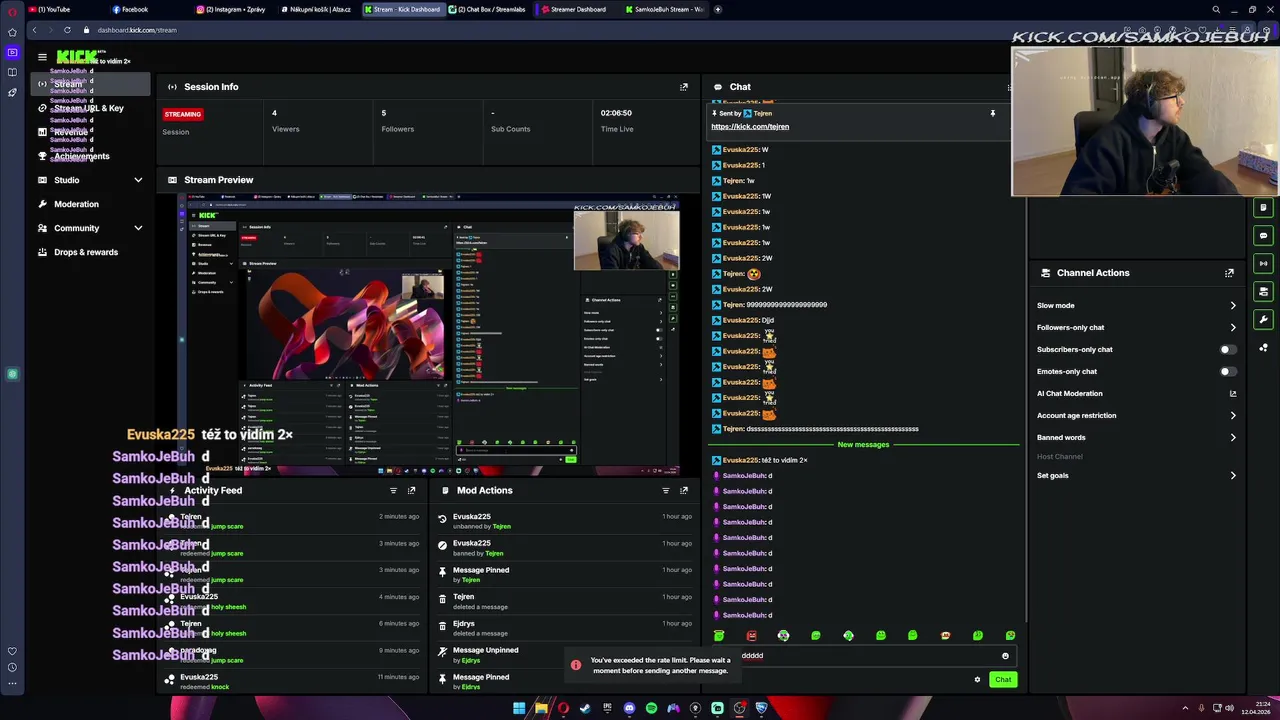Show hidden system tray icons
Image resolution: width=1280 pixels, height=720 pixels.
coord(1186,709)
